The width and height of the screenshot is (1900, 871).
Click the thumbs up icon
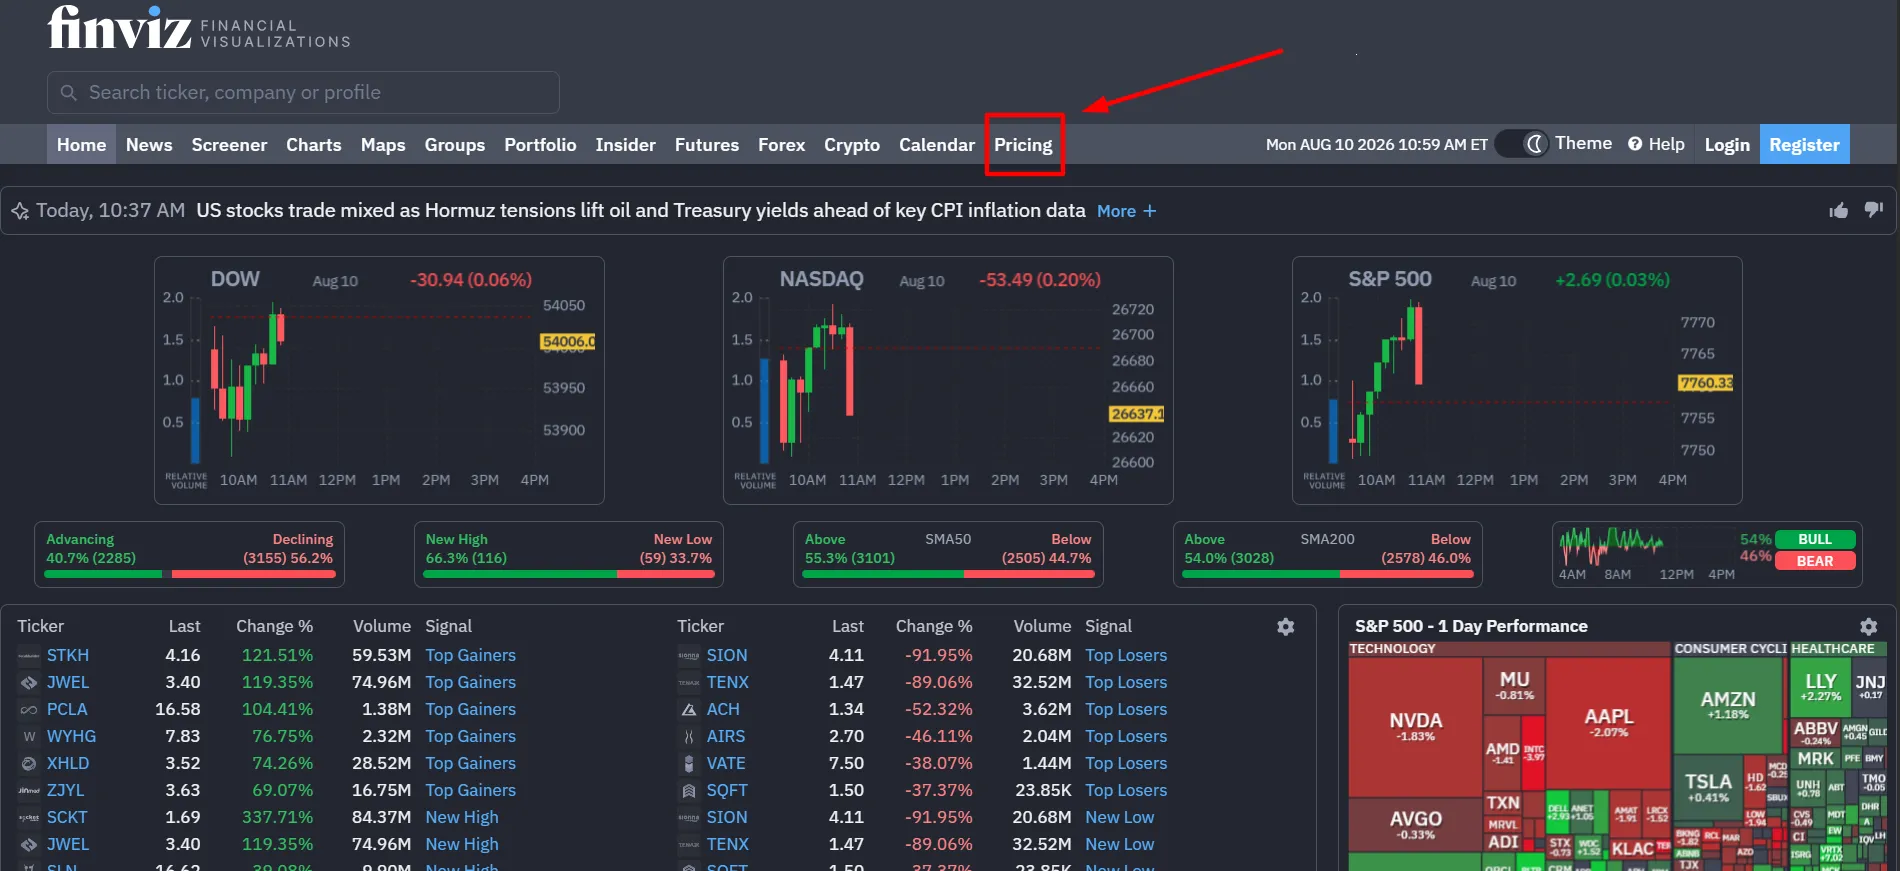[1838, 210]
